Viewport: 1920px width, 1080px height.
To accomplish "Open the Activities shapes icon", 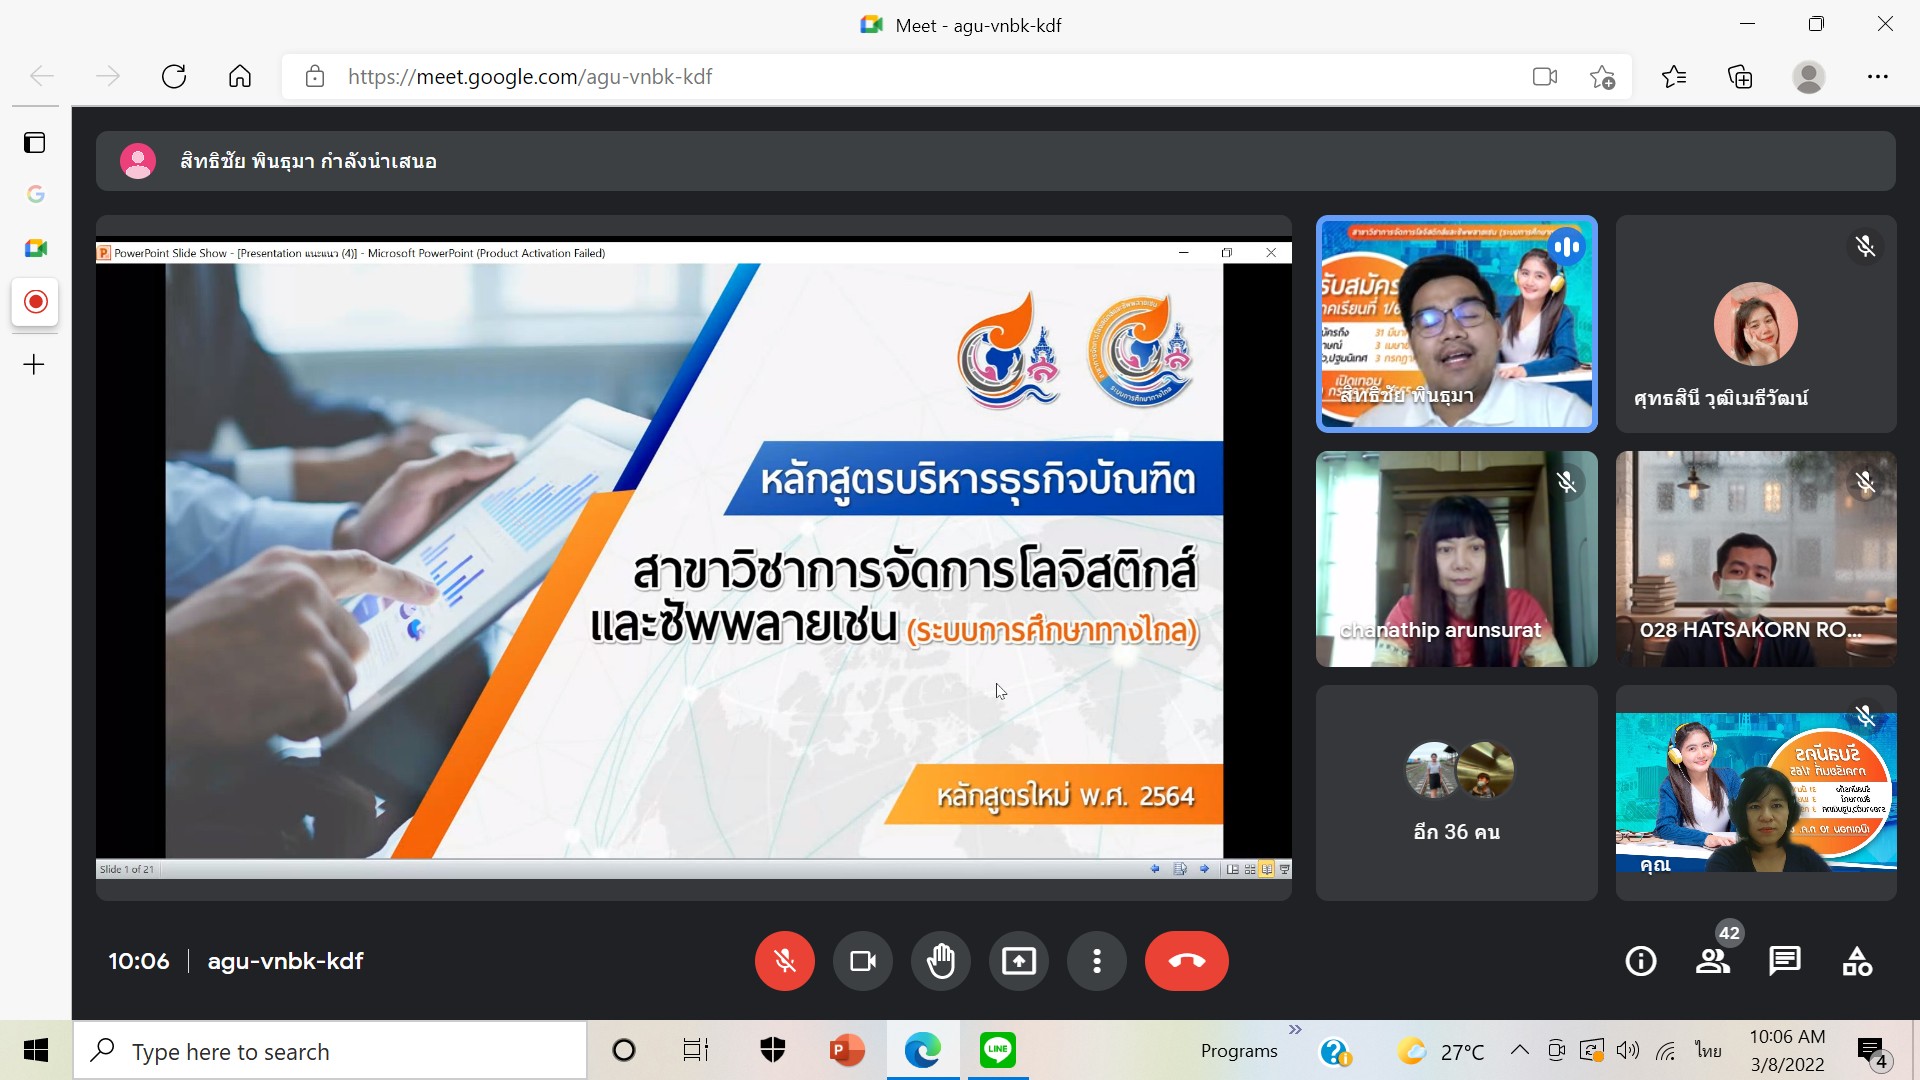I will (1857, 961).
